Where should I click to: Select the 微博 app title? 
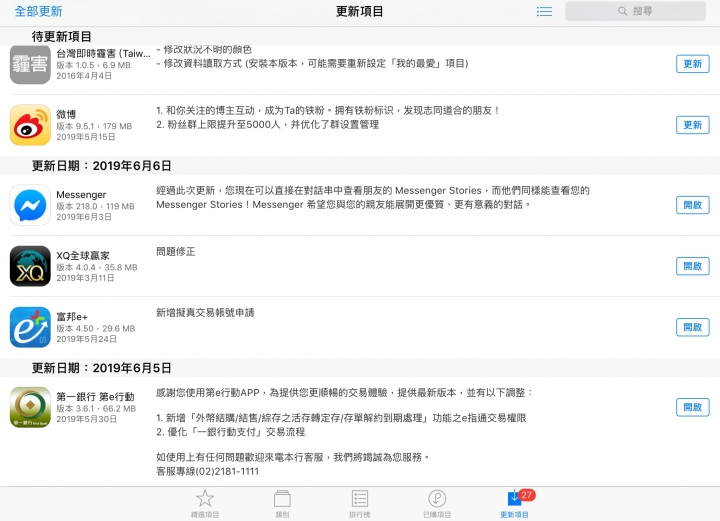pyautogui.click(x=66, y=114)
